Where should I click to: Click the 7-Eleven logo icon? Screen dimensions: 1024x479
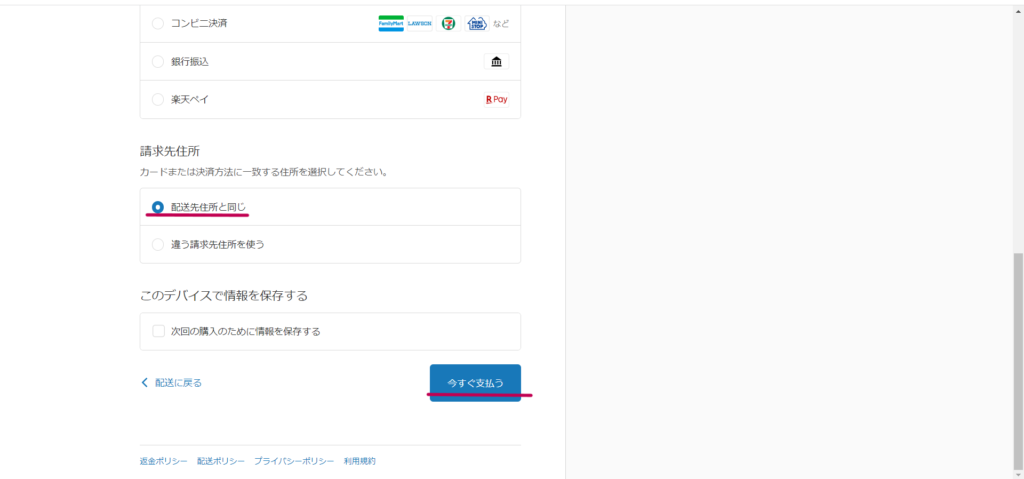[448, 23]
